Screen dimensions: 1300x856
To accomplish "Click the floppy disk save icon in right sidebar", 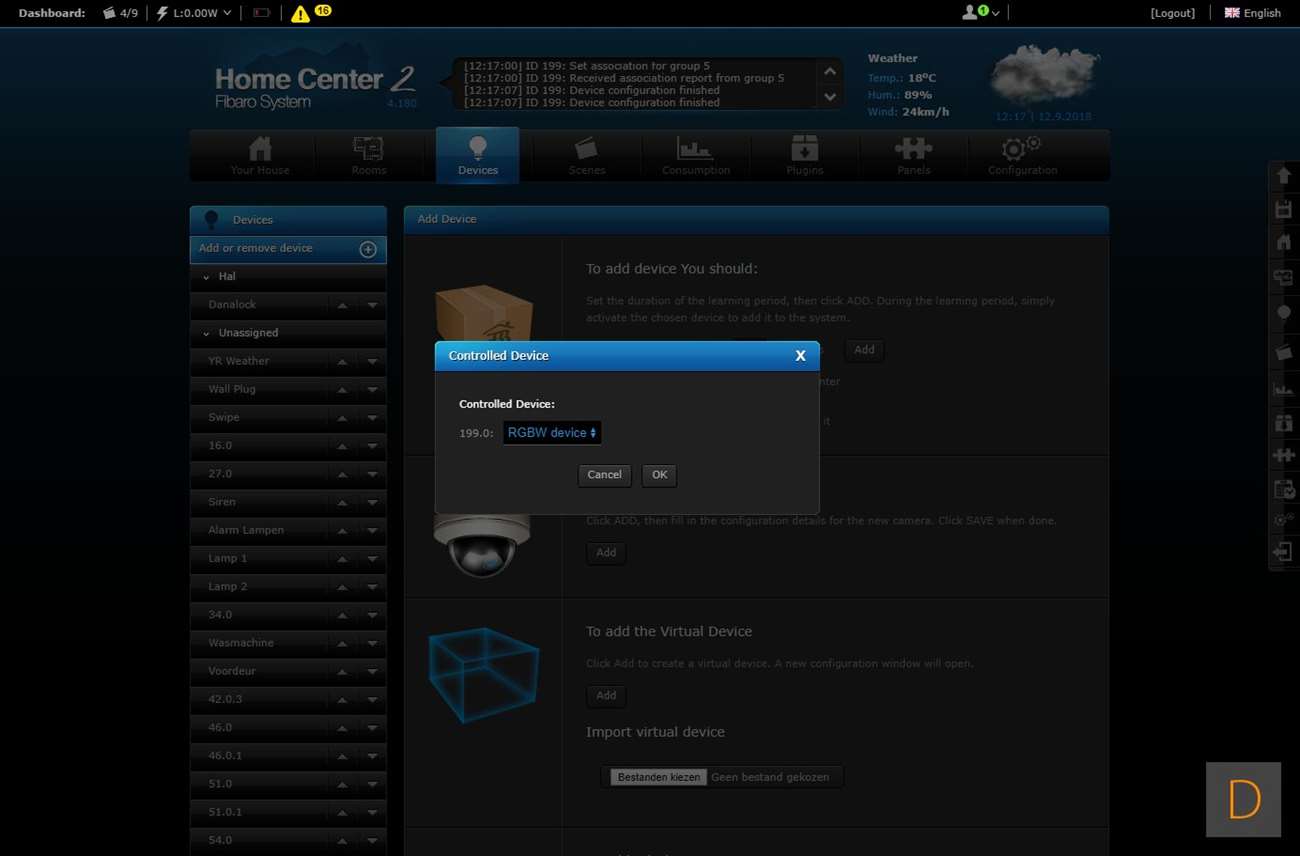I will [1284, 209].
